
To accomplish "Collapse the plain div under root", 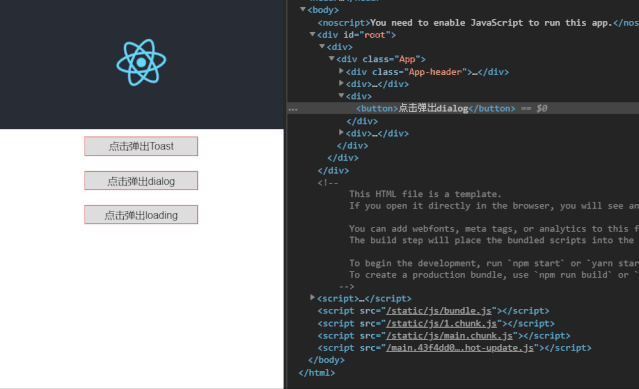I will pos(322,46).
